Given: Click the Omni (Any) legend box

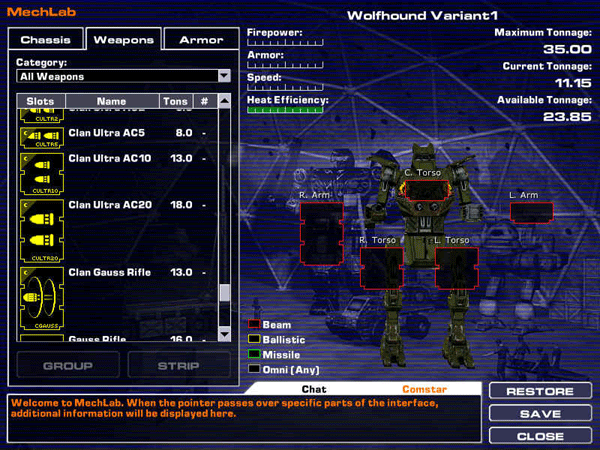Looking at the screenshot, I should (254, 369).
